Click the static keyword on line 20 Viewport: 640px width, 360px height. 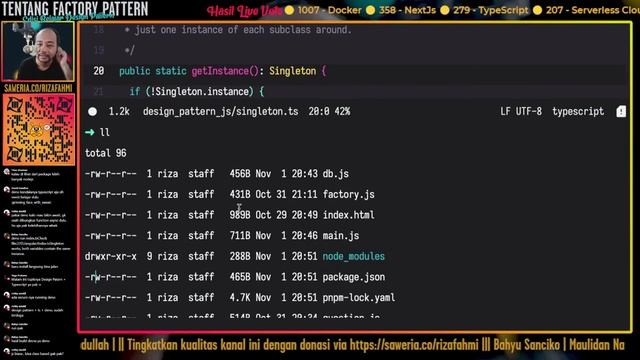171,71
